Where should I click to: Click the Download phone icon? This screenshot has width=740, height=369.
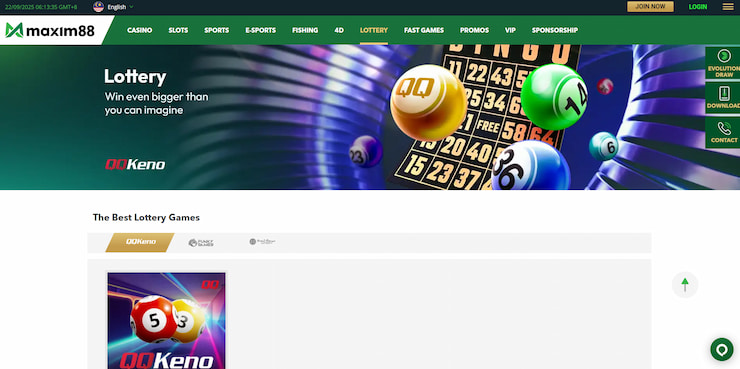[x=723, y=93]
